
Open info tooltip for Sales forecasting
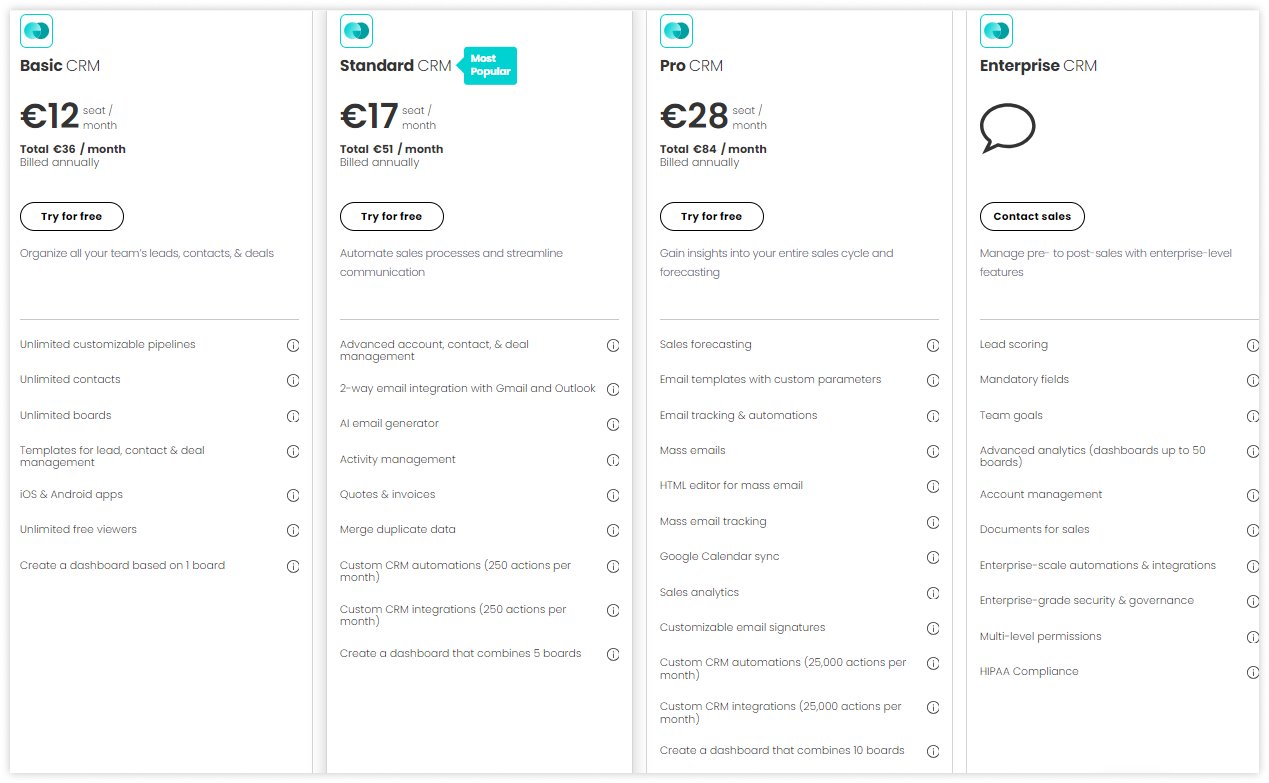(x=933, y=345)
